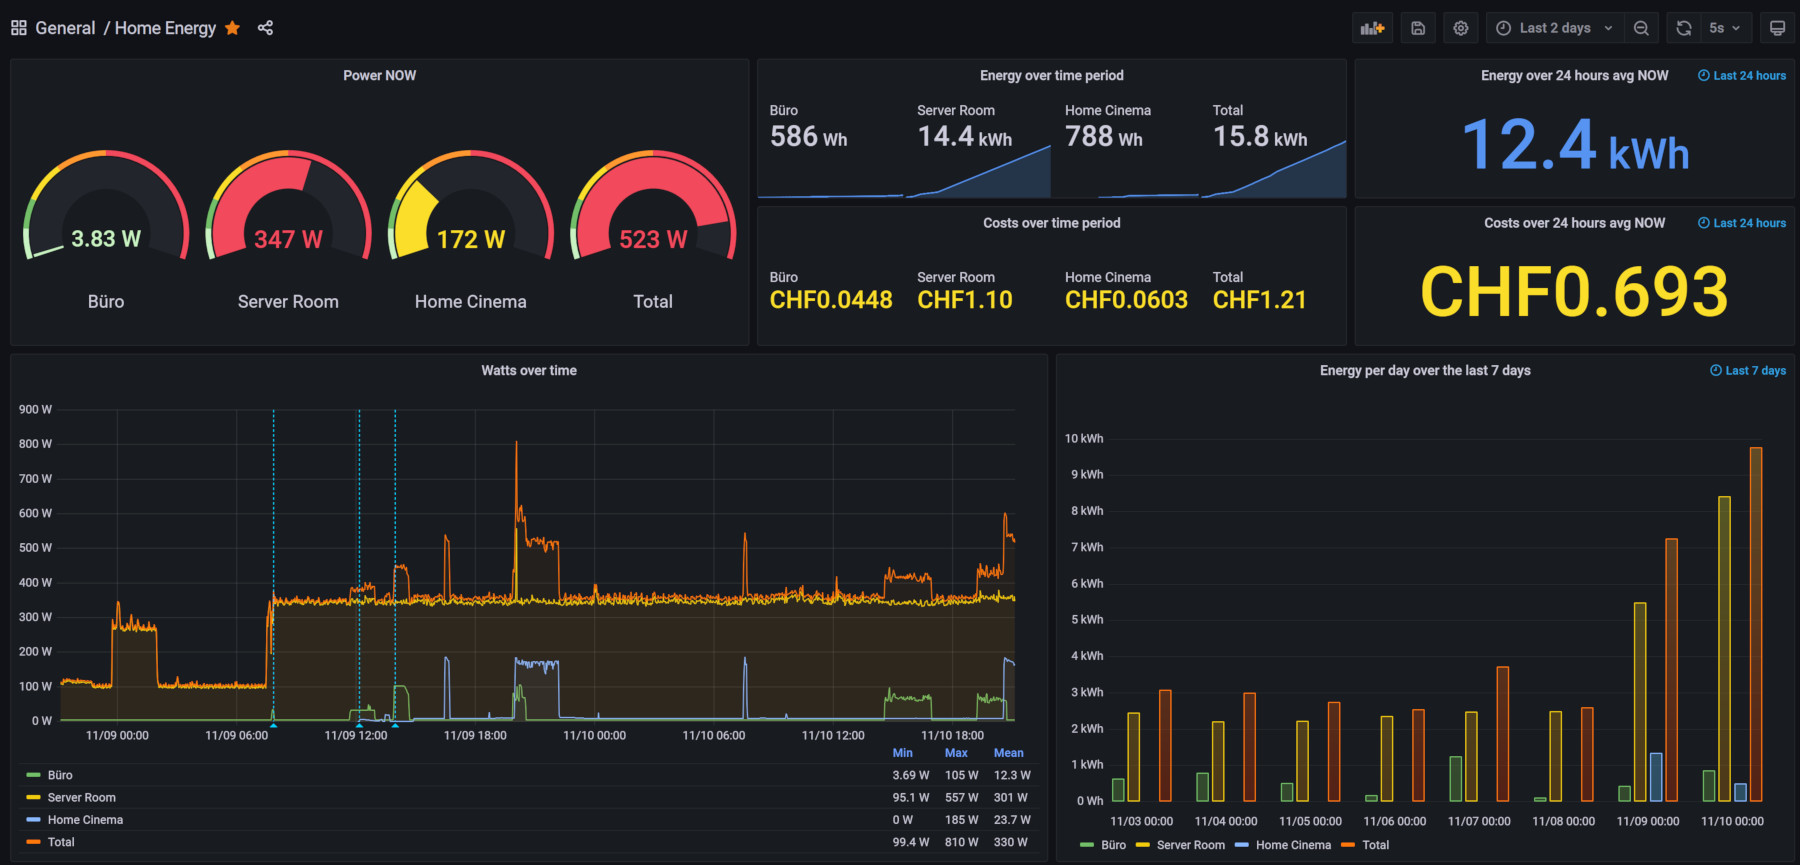Open the Power NOW panel title menu
This screenshot has height=865, width=1800.
[x=380, y=75]
